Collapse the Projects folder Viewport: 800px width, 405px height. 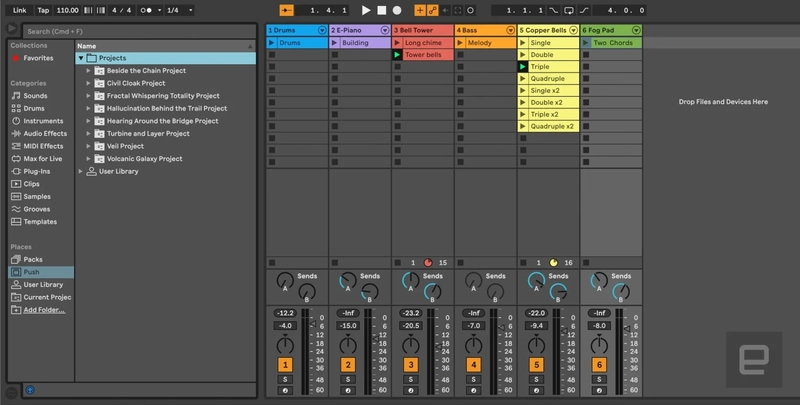pyautogui.click(x=81, y=58)
